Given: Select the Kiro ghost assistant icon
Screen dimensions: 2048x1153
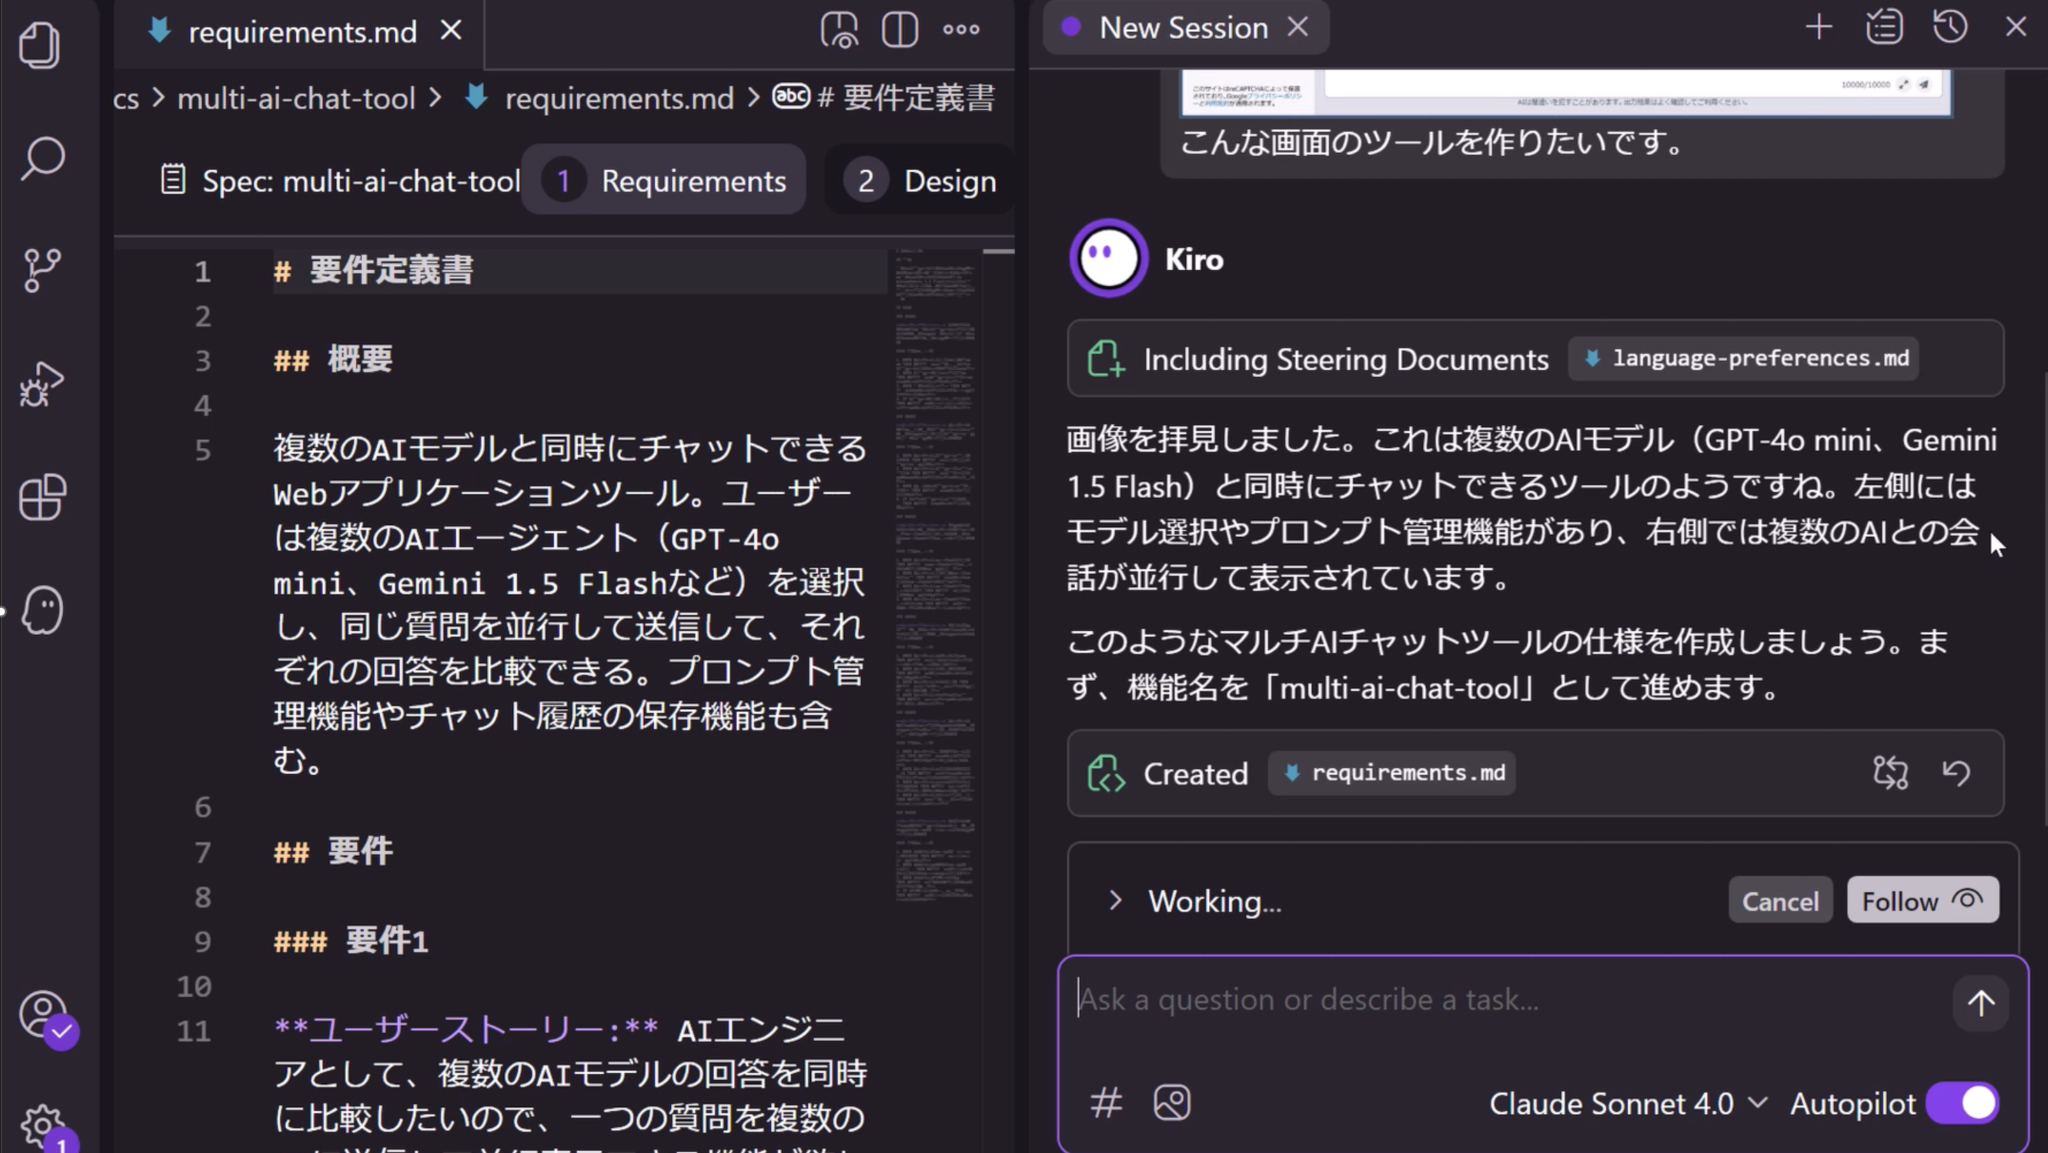Looking at the screenshot, I should [x=41, y=610].
